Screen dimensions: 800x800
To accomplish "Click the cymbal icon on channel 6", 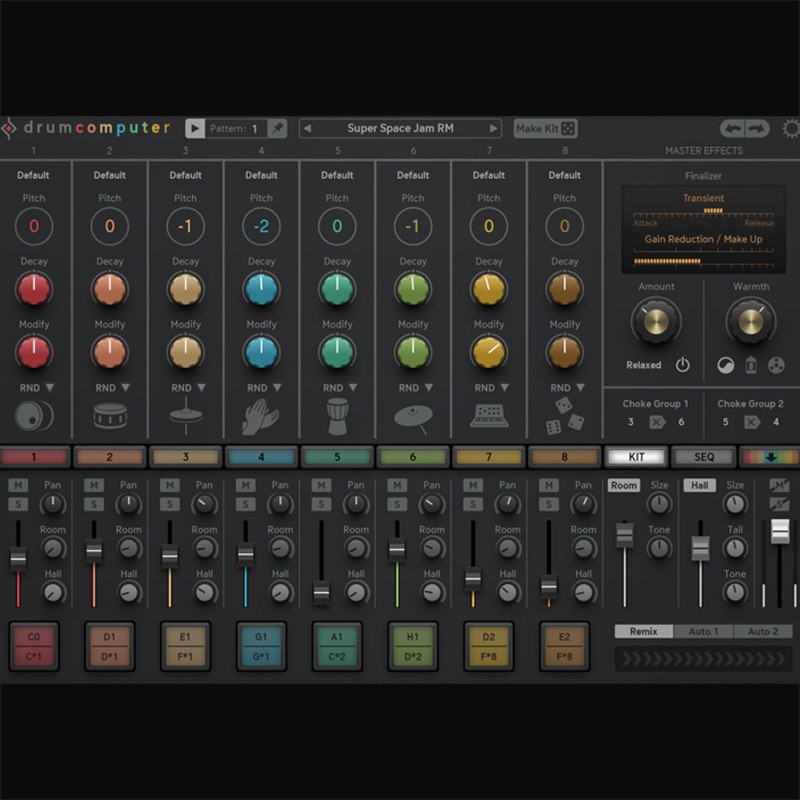I will tap(413, 418).
